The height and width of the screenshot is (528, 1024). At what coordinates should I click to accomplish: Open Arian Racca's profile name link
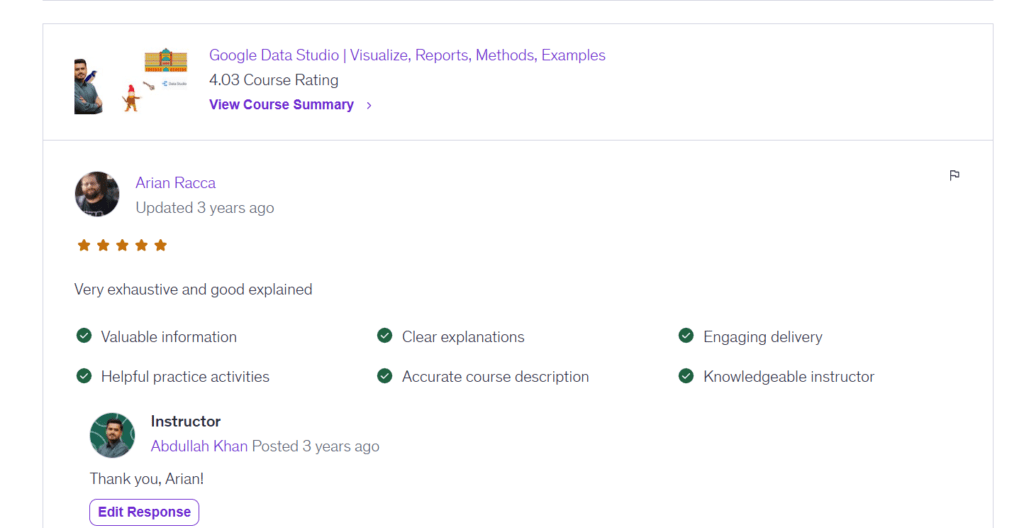[x=175, y=183]
